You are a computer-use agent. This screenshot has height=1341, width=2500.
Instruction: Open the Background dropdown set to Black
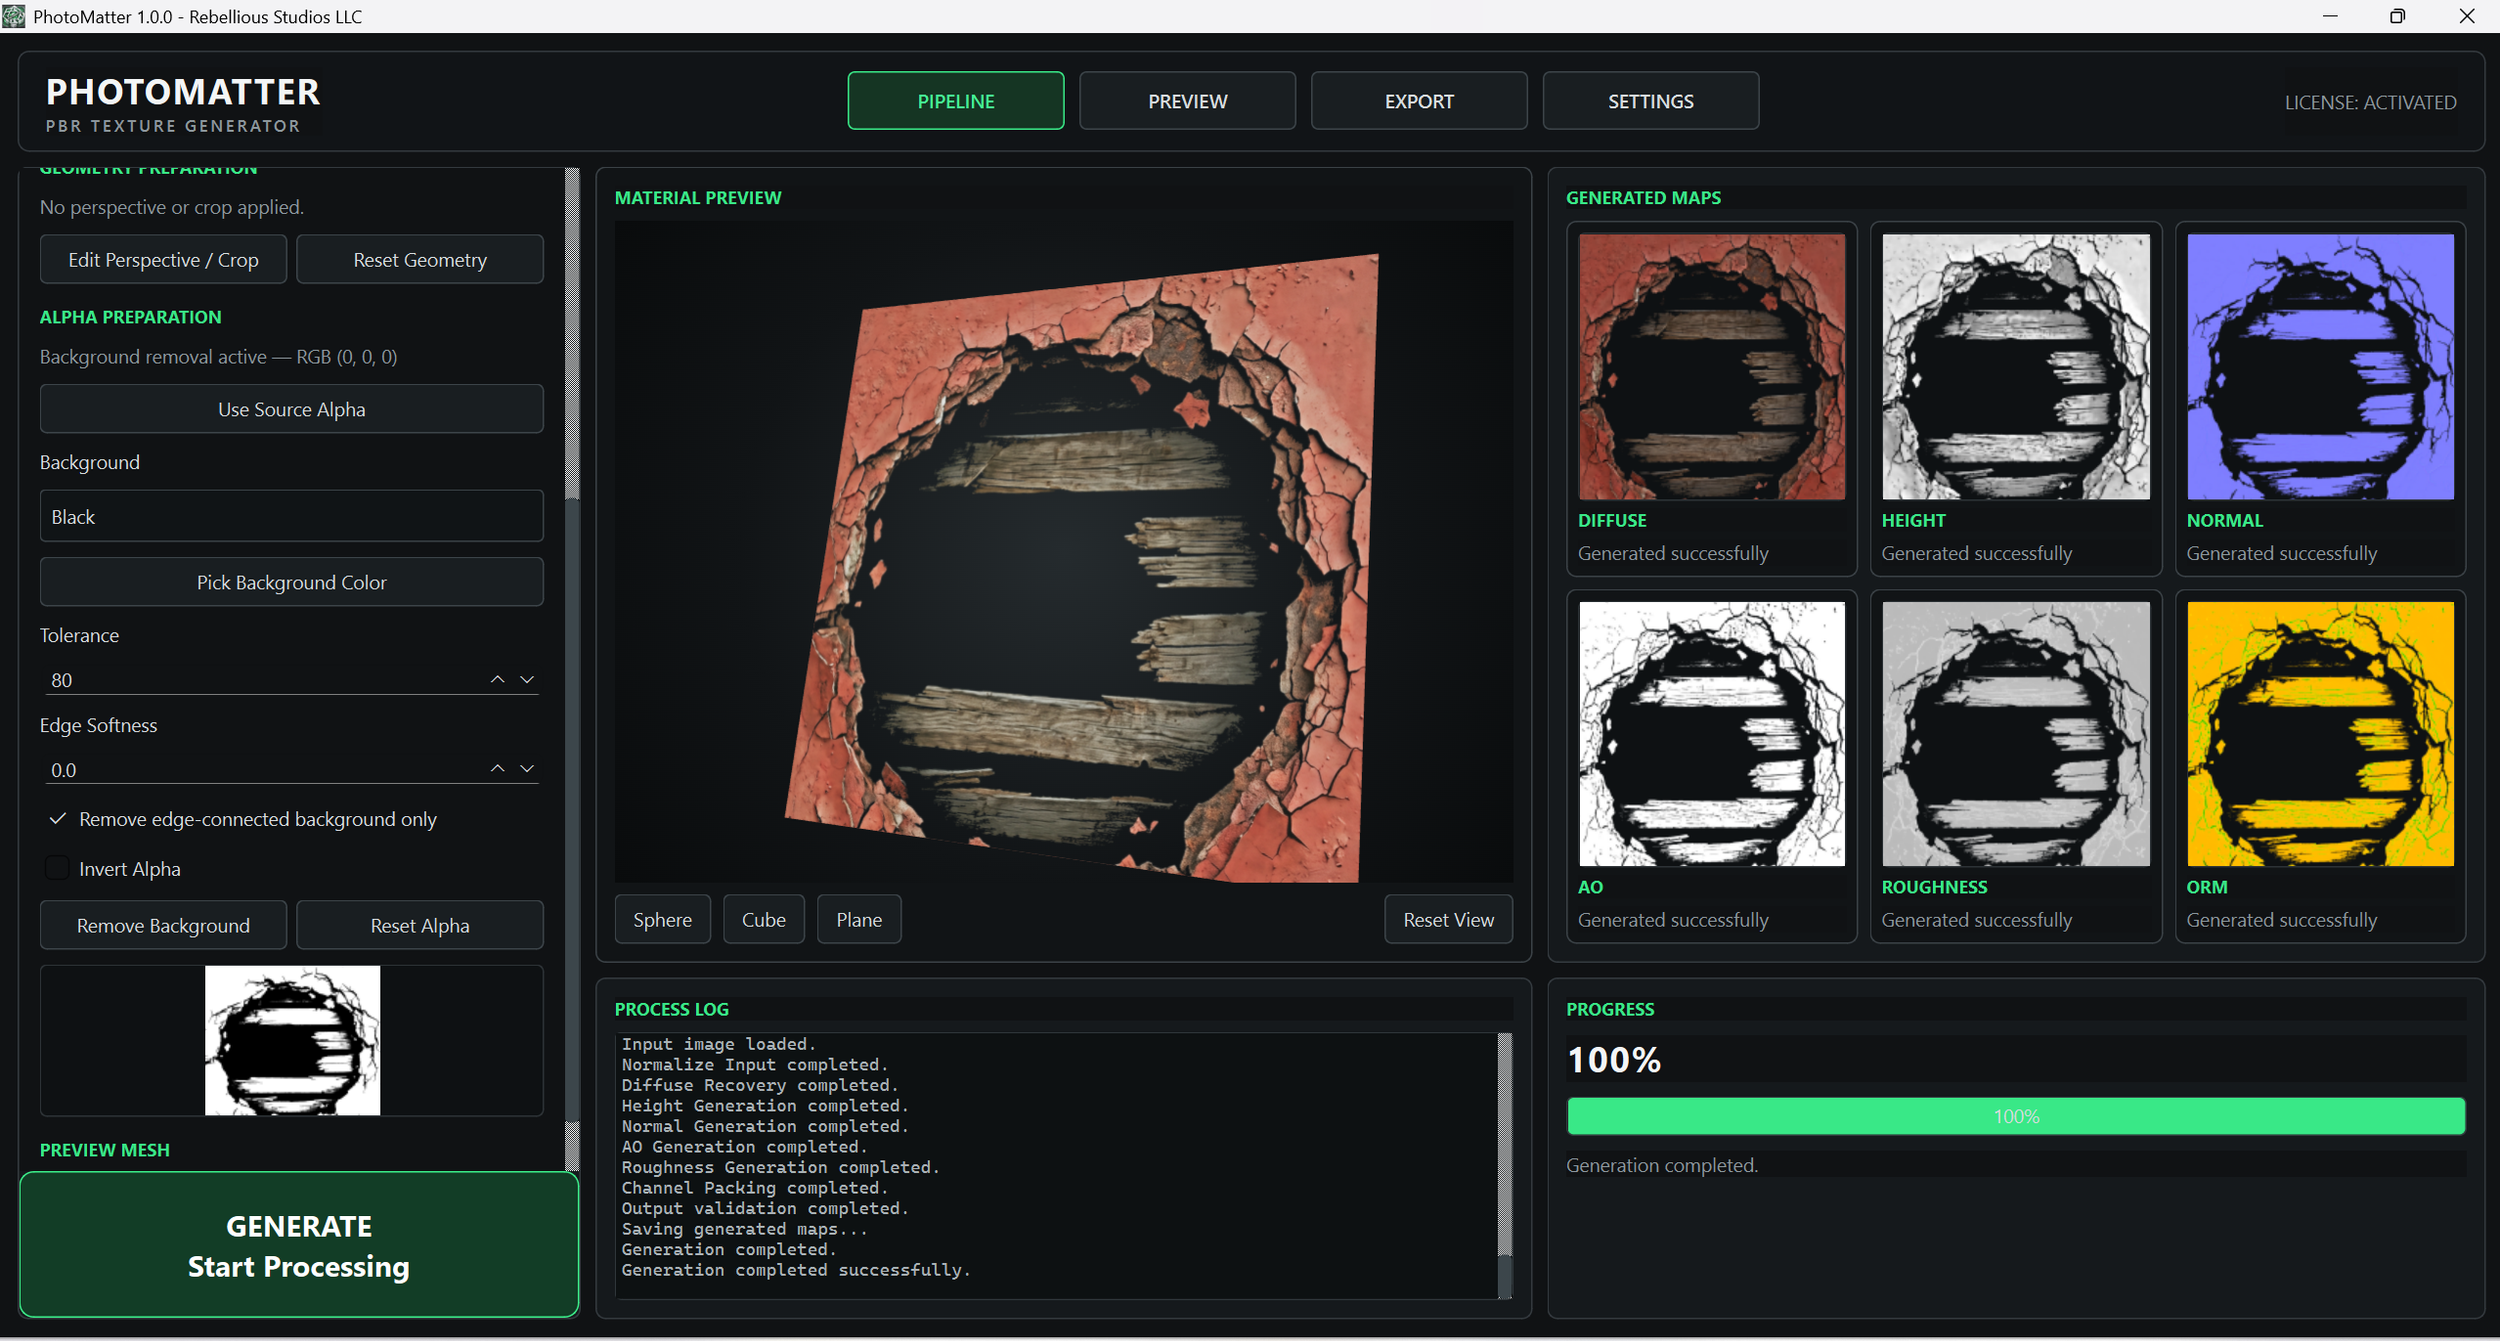pos(292,517)
